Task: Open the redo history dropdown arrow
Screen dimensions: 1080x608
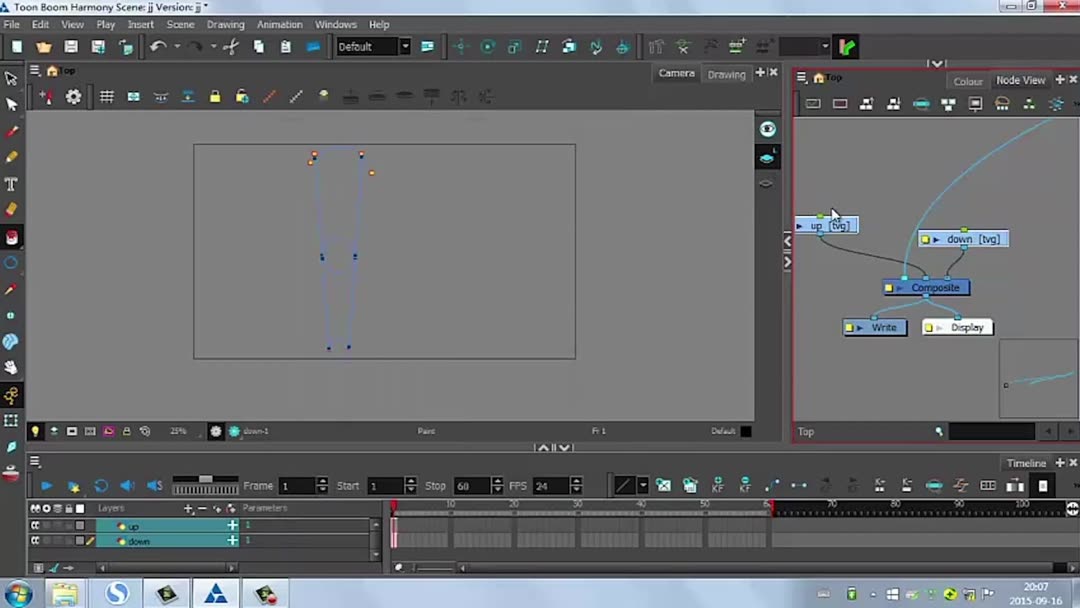Action: click(x=214, y=46)
